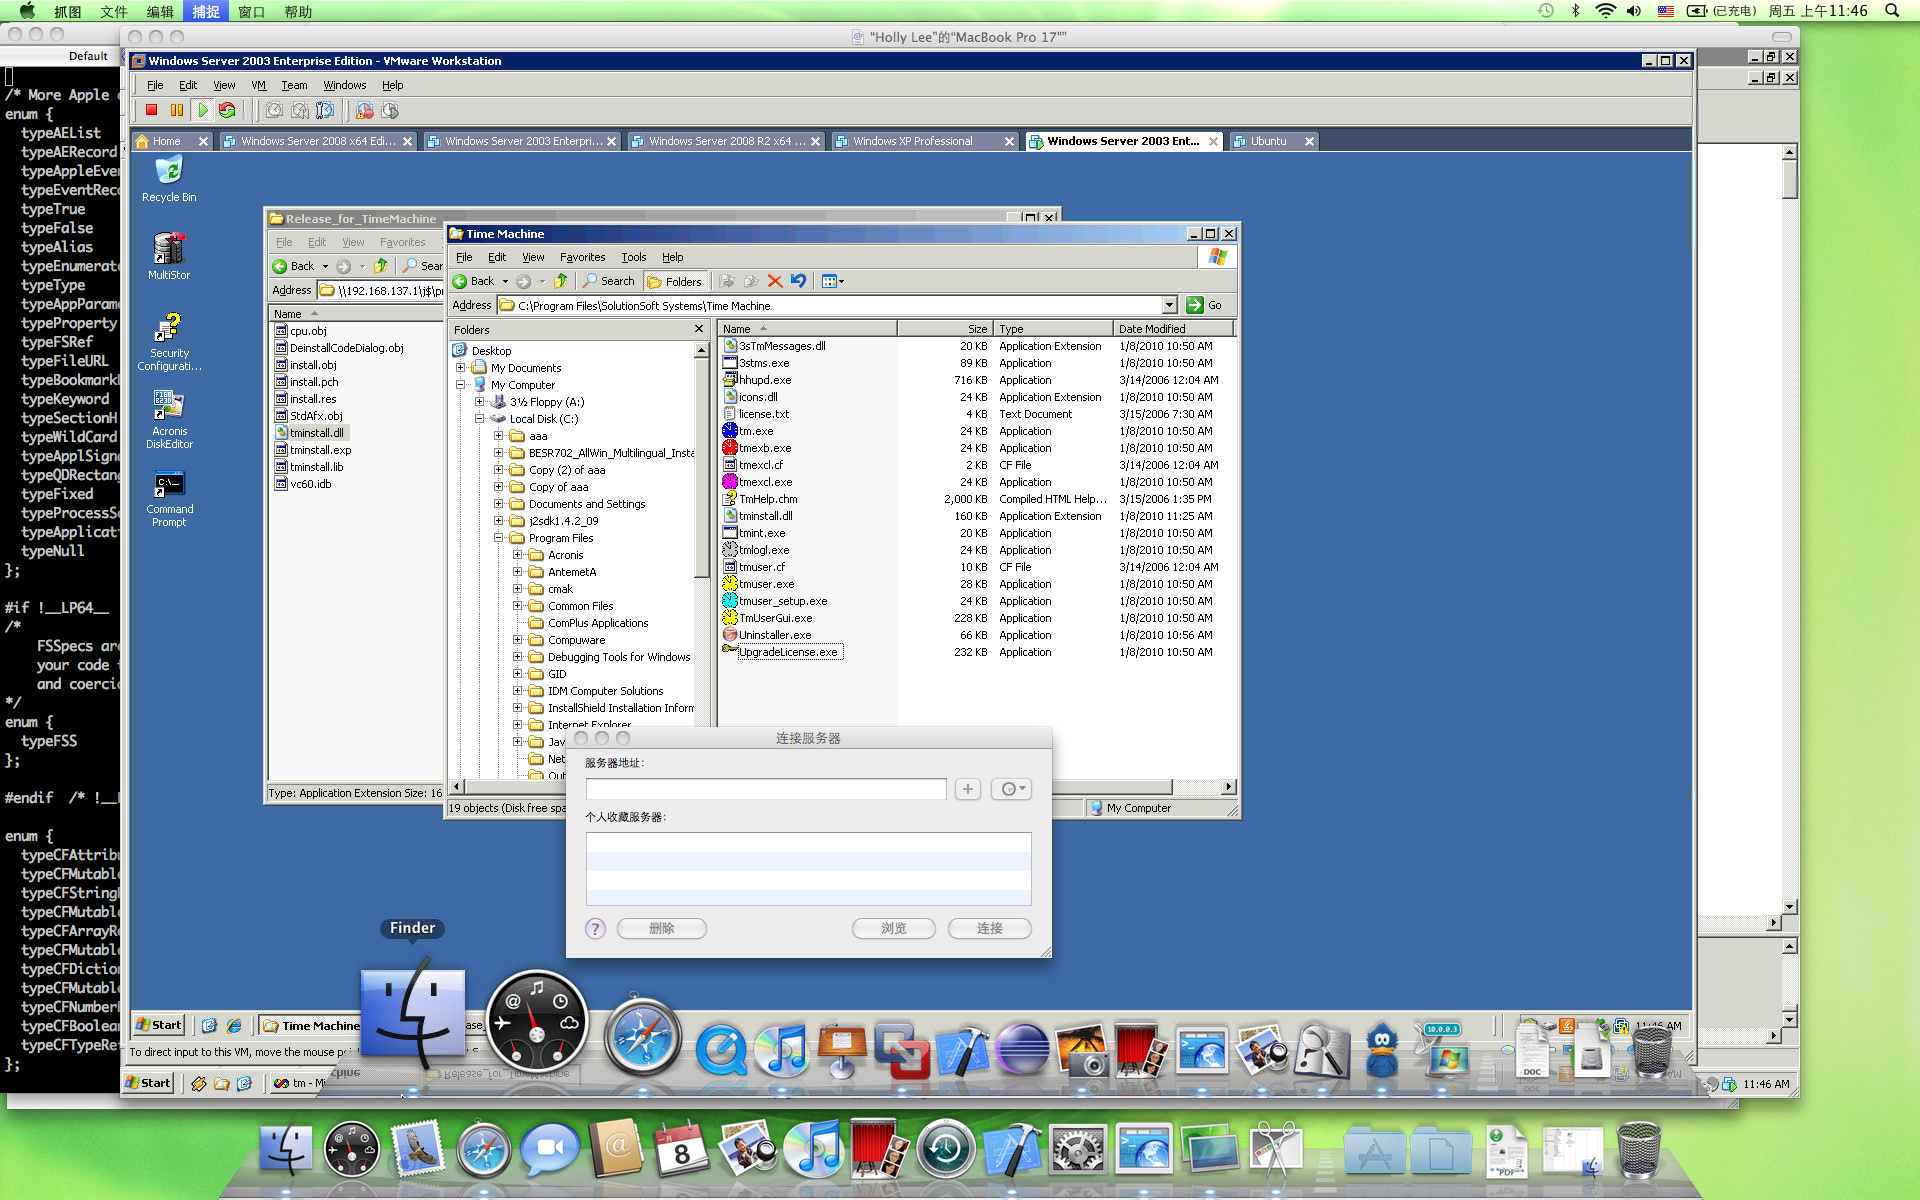Click the 删除 button in the server dialog
Viewport: 1920px width, 1200px height.
(662, 929)
